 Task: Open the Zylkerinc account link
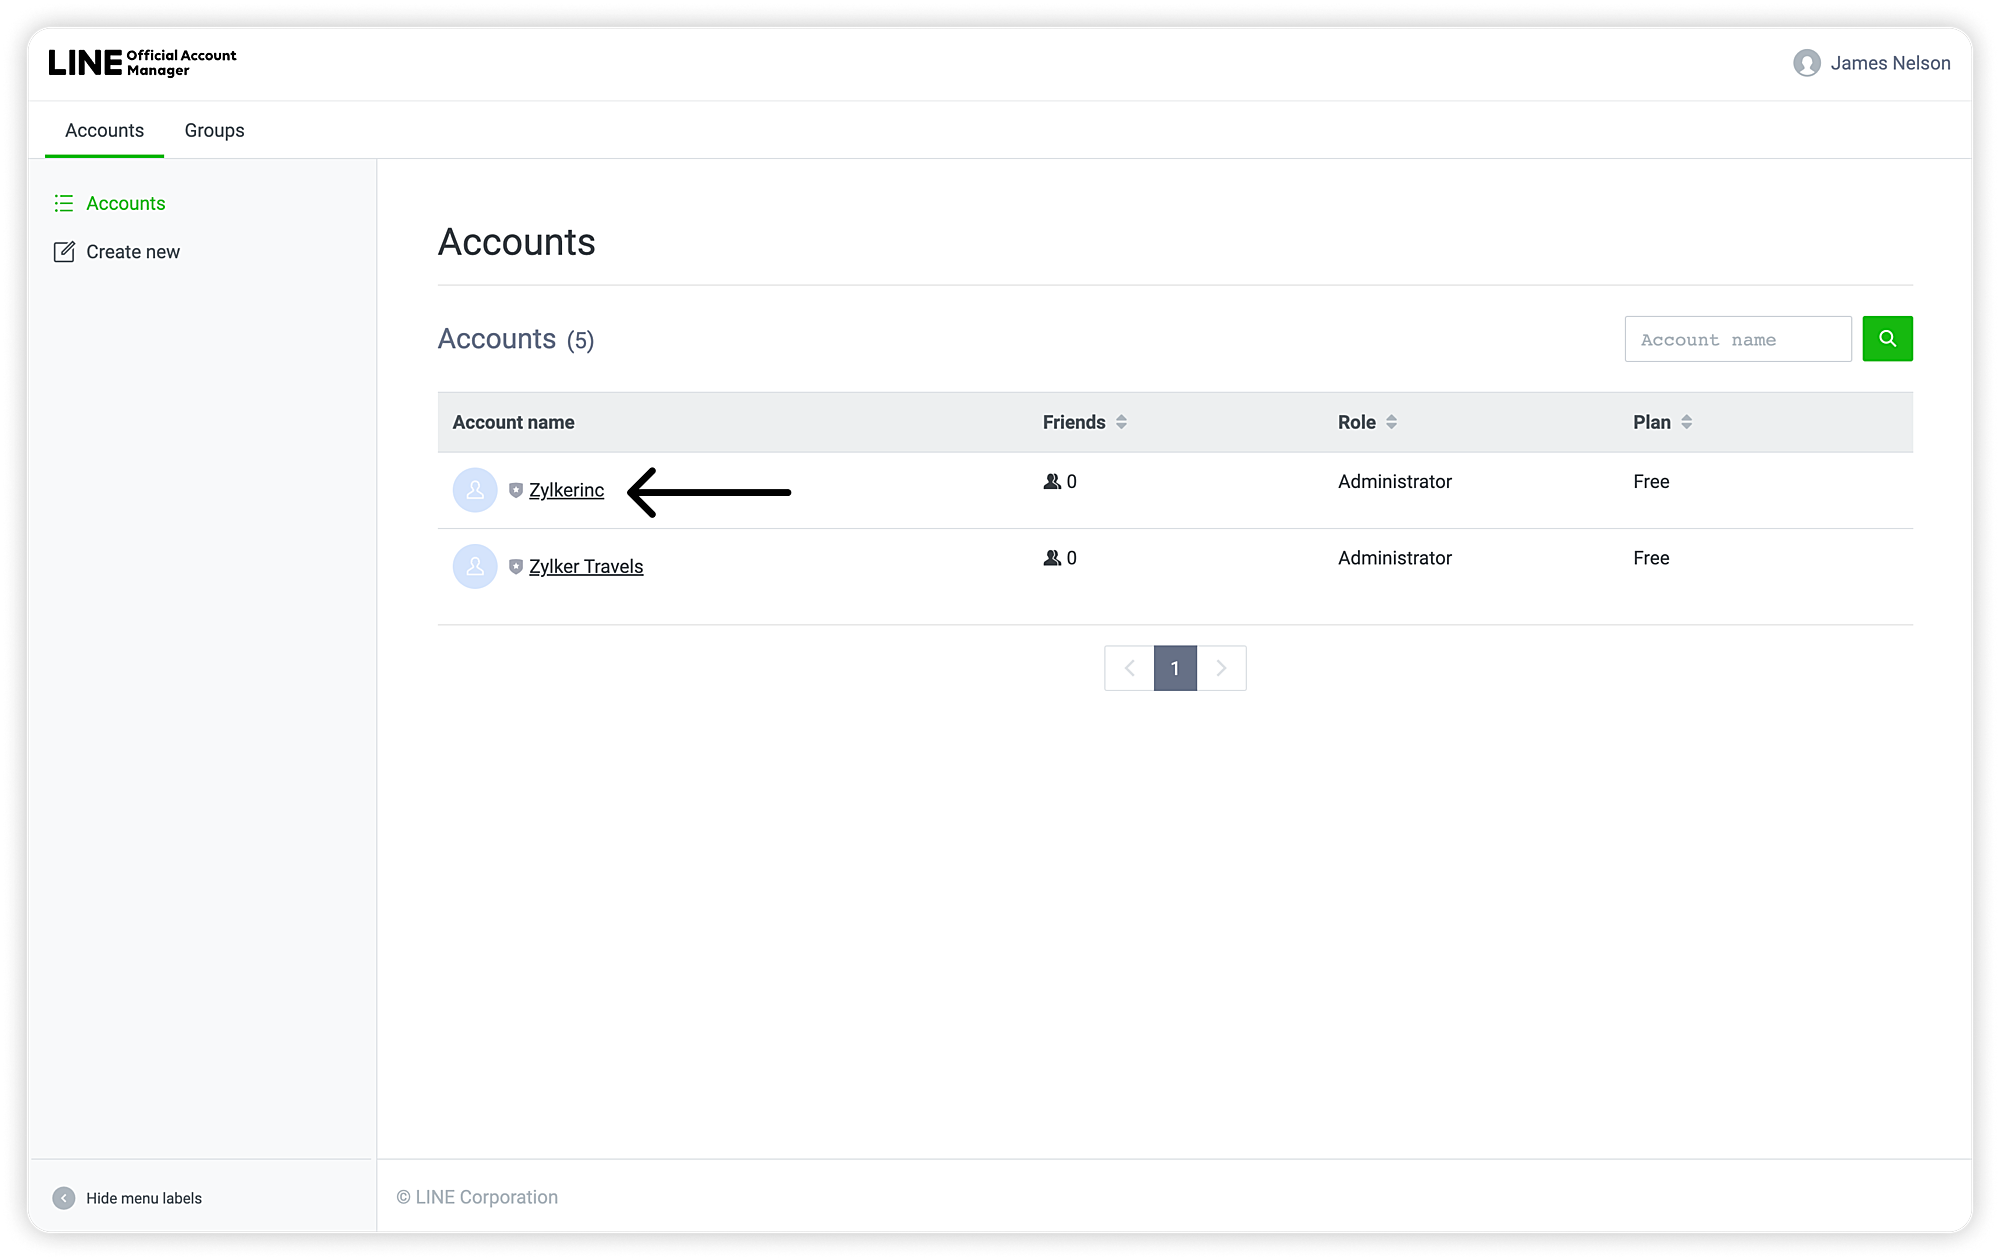point(566,490)
